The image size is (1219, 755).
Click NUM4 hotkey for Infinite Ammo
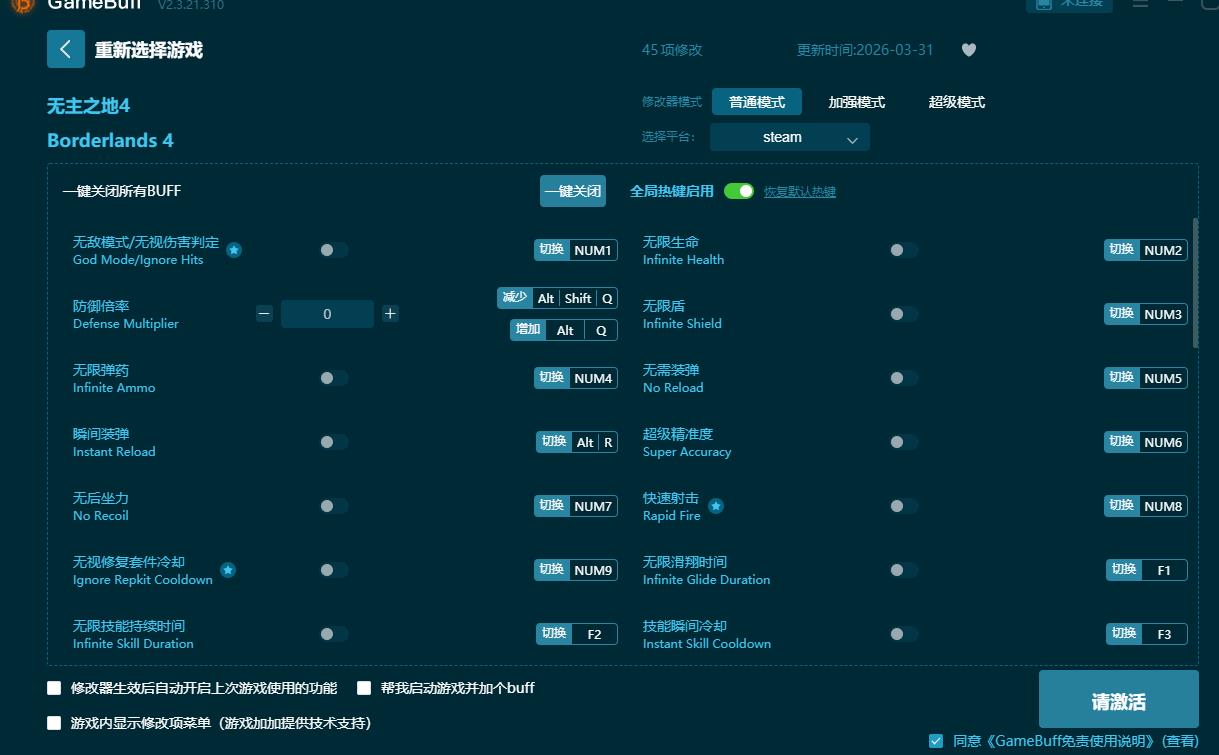pos(576,378)
